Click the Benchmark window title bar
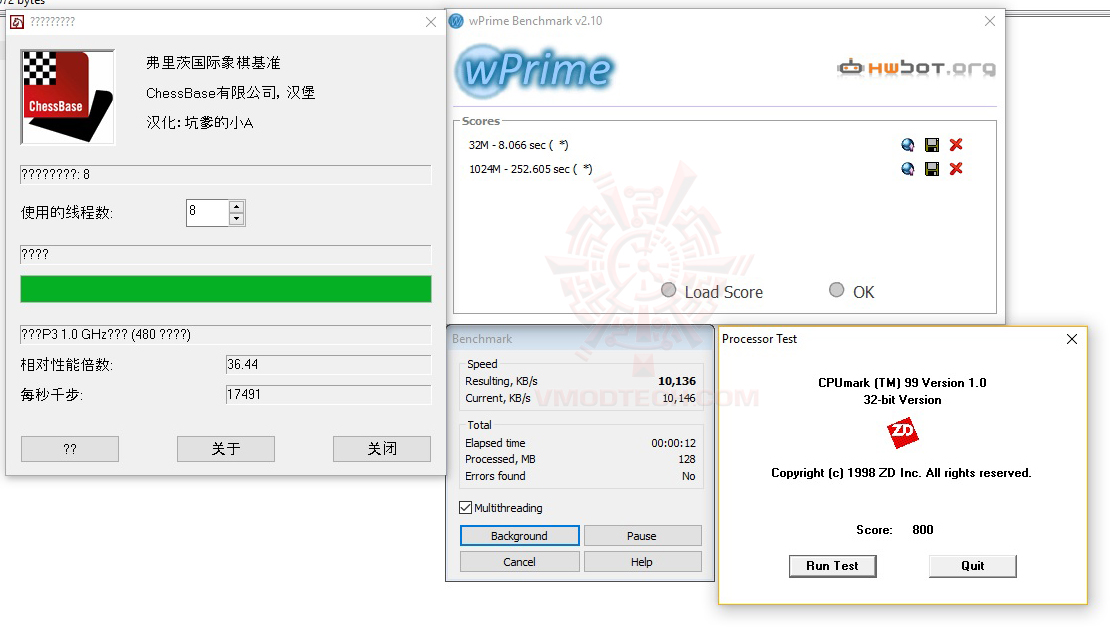The image size is (1110, 627). (x=579, y=339)
